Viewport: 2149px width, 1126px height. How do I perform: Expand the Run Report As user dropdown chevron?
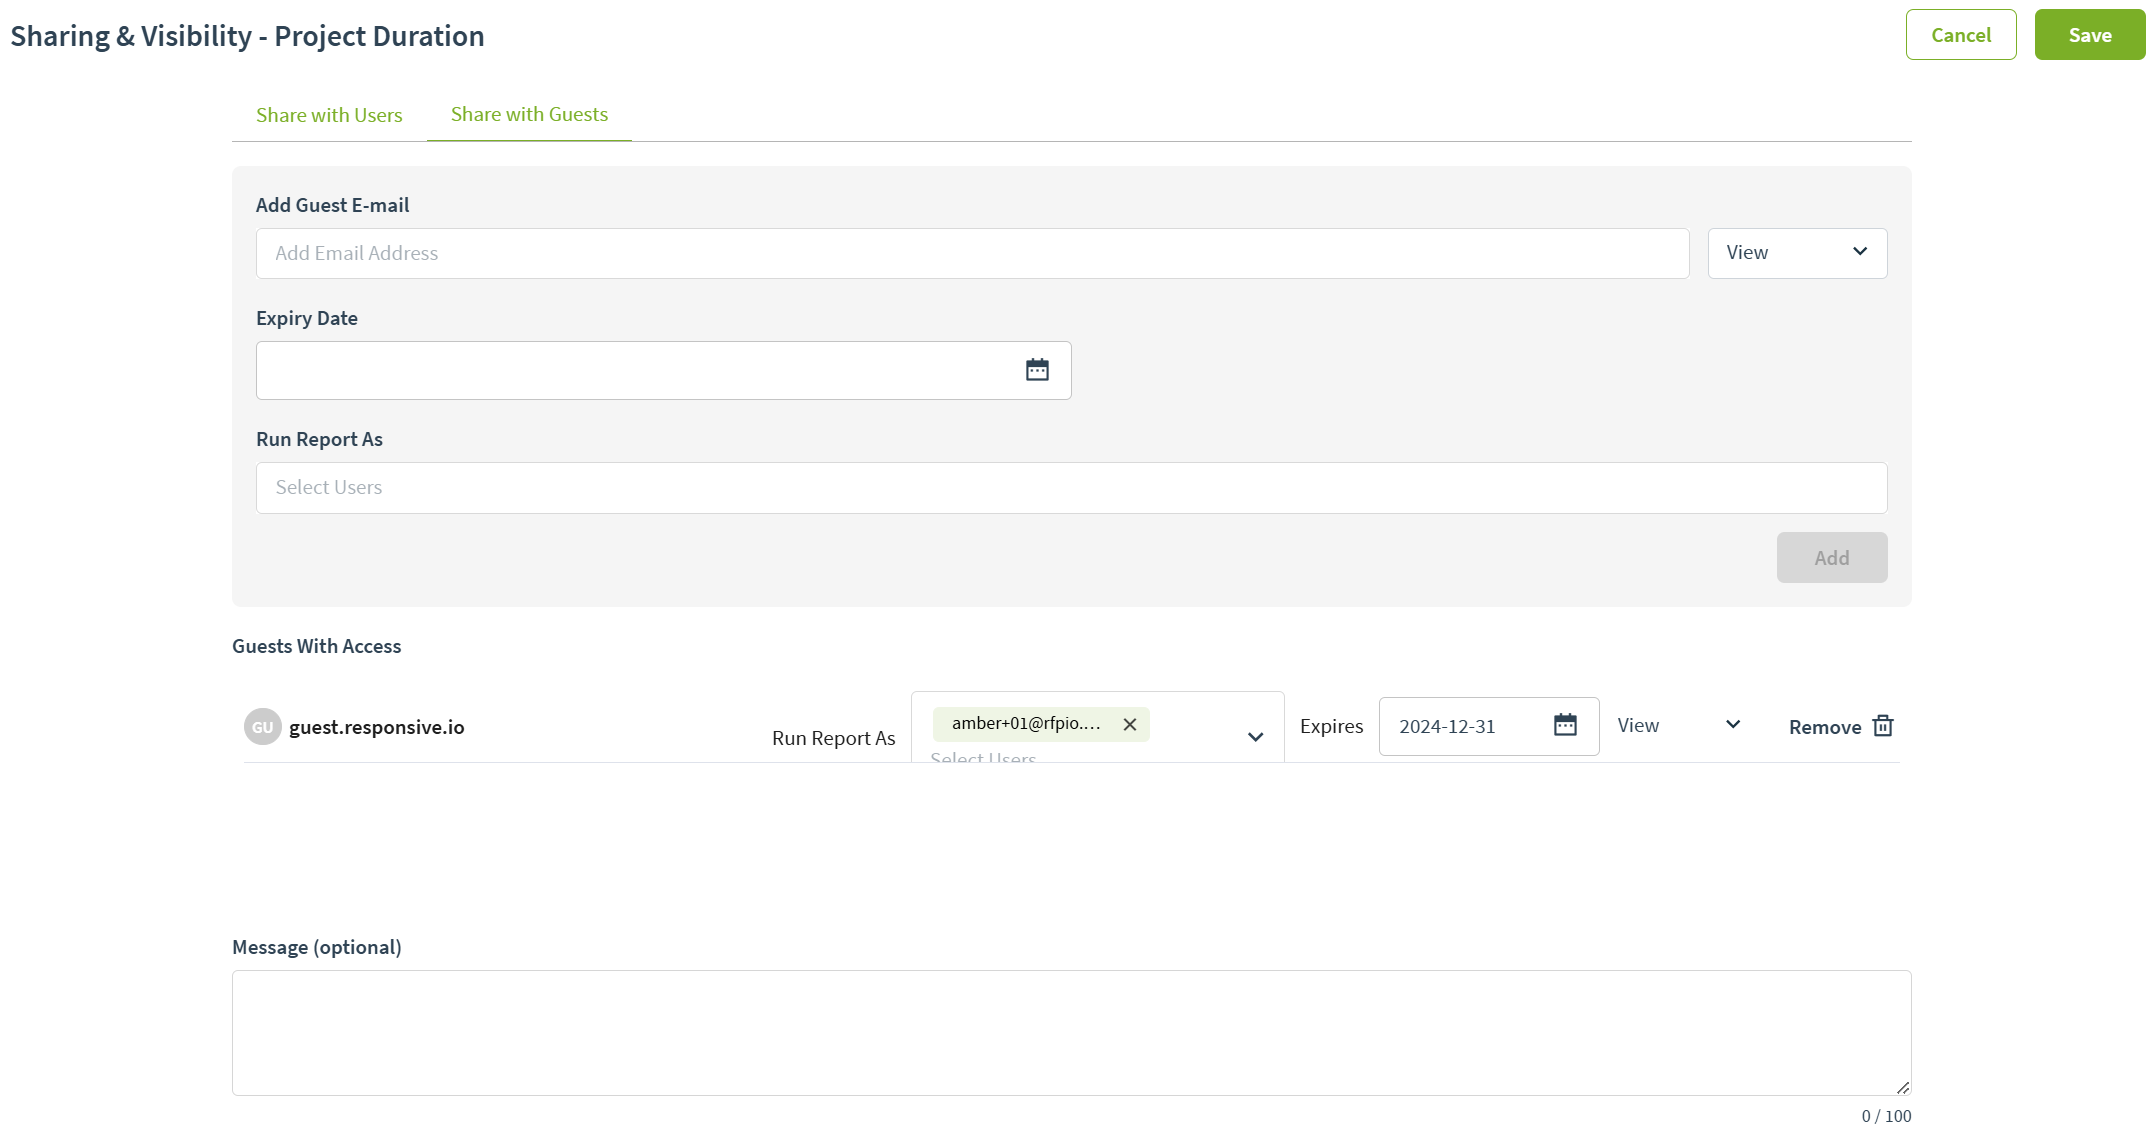click(x=1255, y=737)
